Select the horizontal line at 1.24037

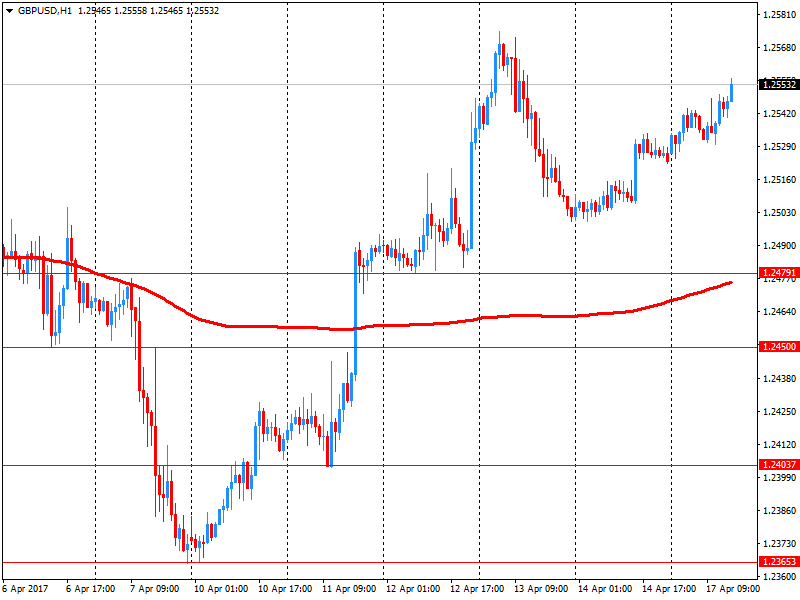(x=380, y=465)
